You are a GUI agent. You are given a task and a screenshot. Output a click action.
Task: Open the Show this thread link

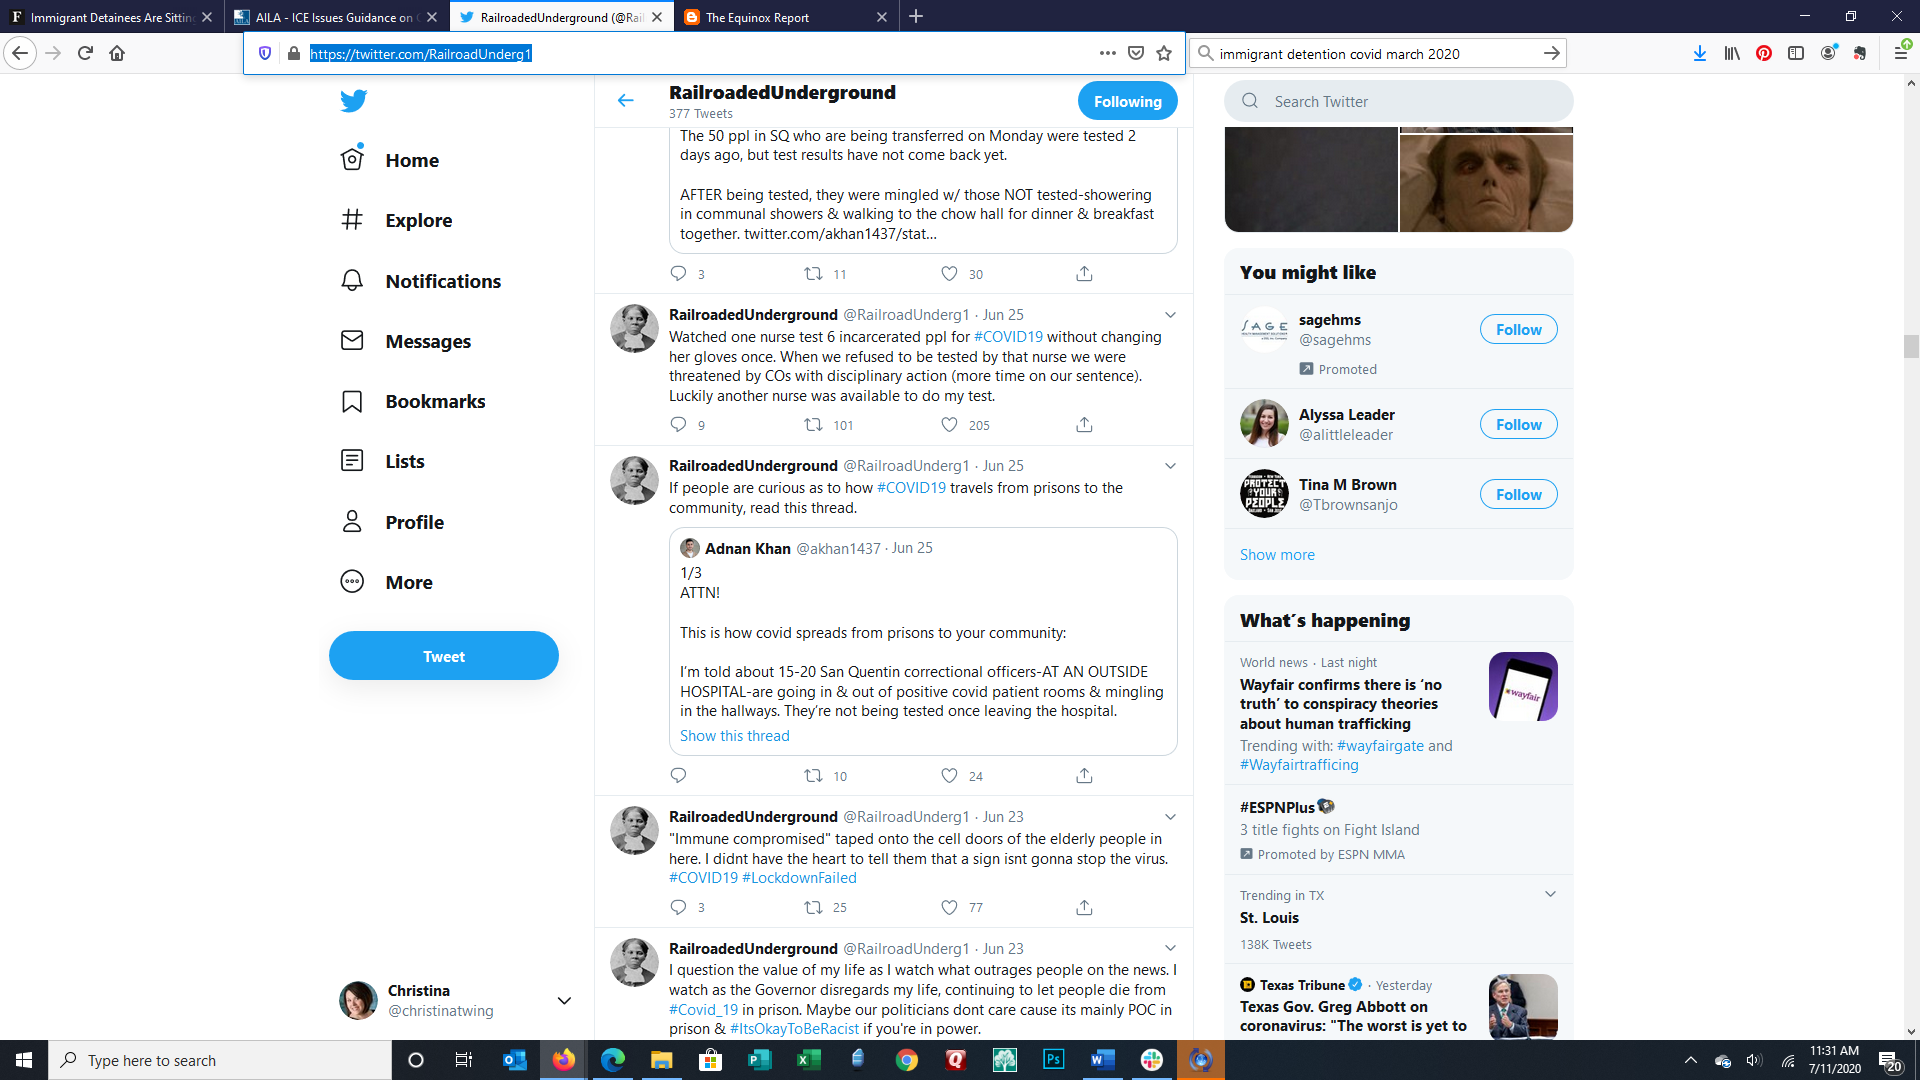pos(735,736)
